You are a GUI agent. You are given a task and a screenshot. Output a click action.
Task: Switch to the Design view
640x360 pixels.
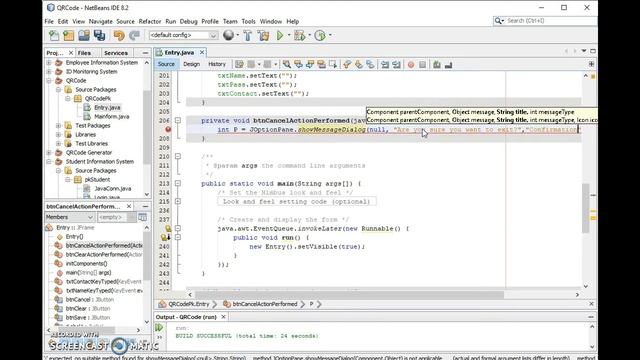191,64
